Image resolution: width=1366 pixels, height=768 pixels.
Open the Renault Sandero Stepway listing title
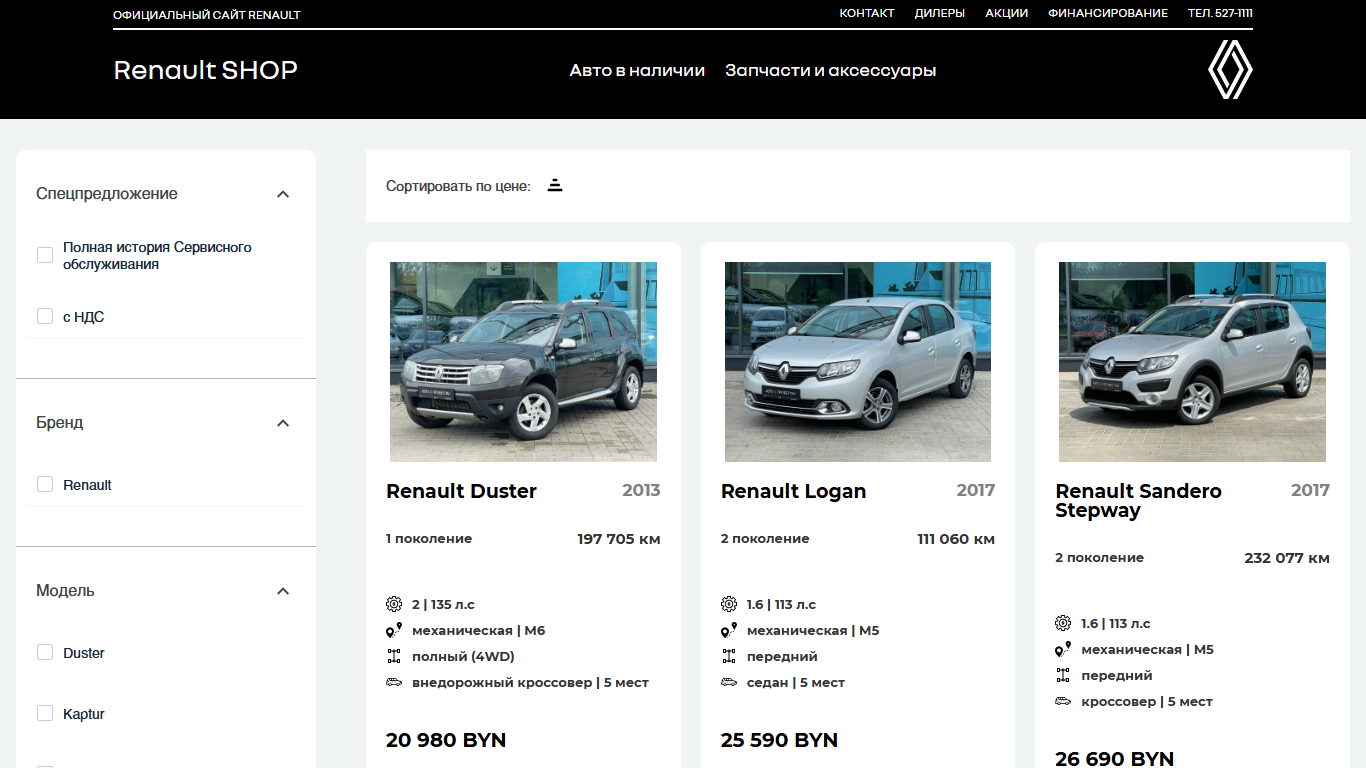(x=1138, y=500)
